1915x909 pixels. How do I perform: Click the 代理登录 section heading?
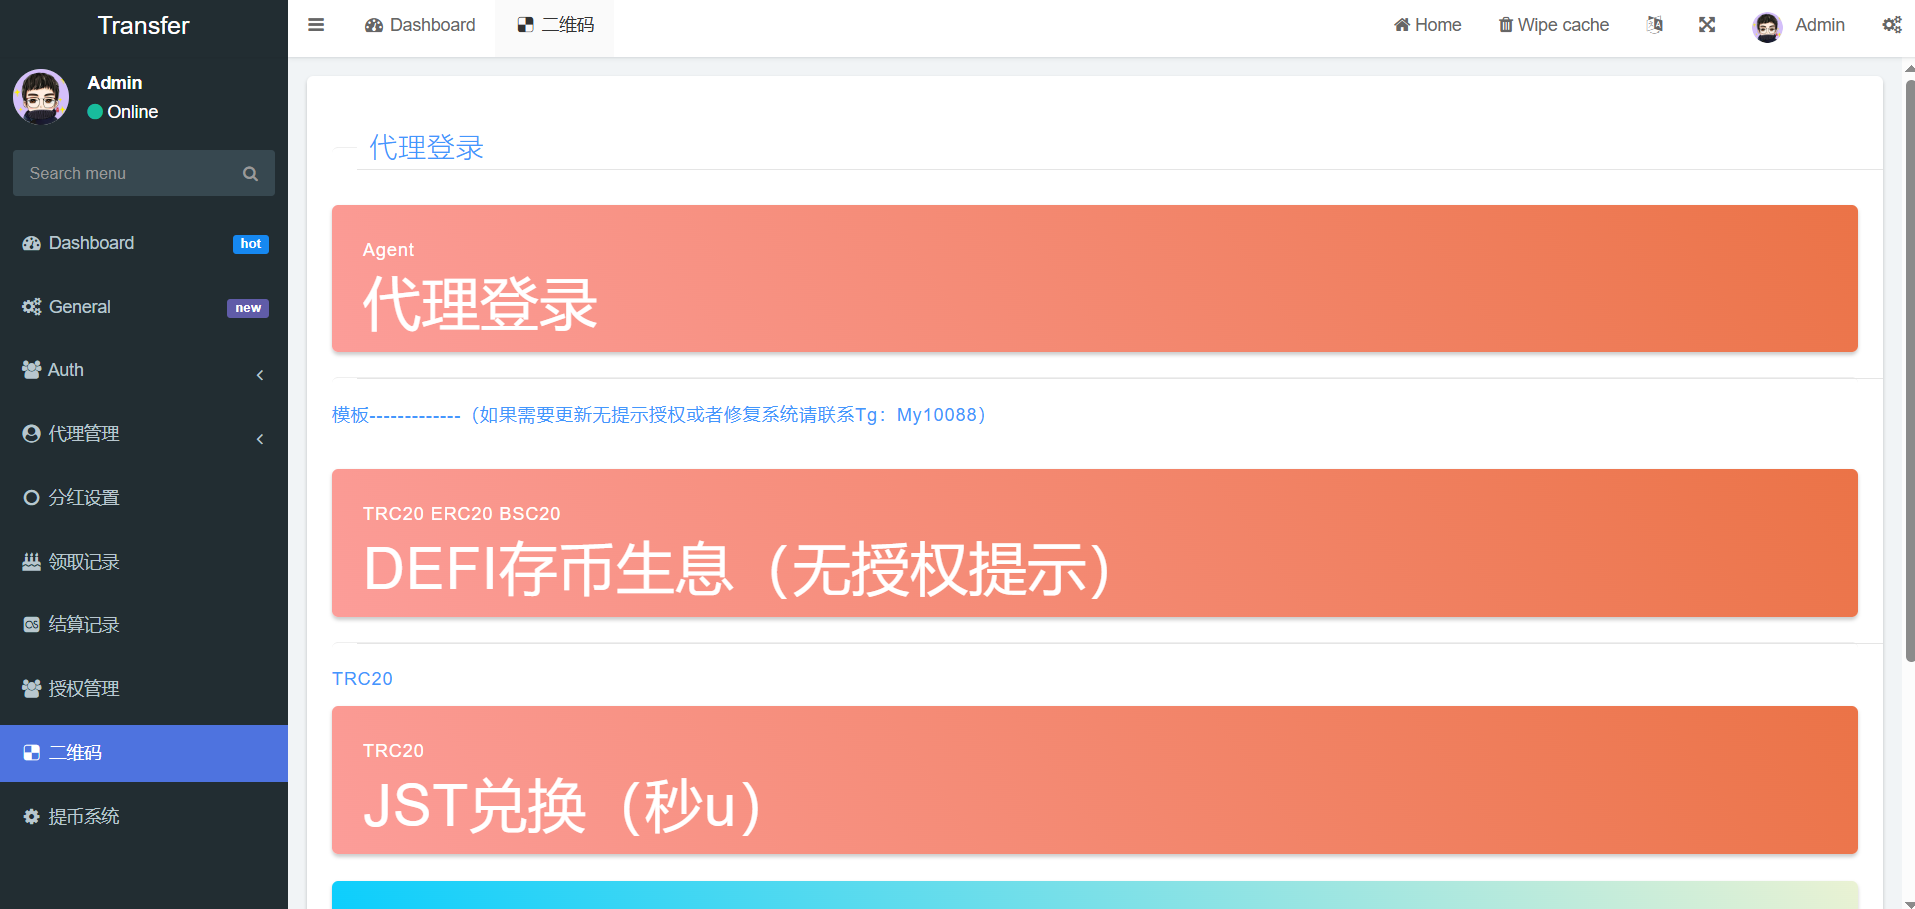point(426,148)
